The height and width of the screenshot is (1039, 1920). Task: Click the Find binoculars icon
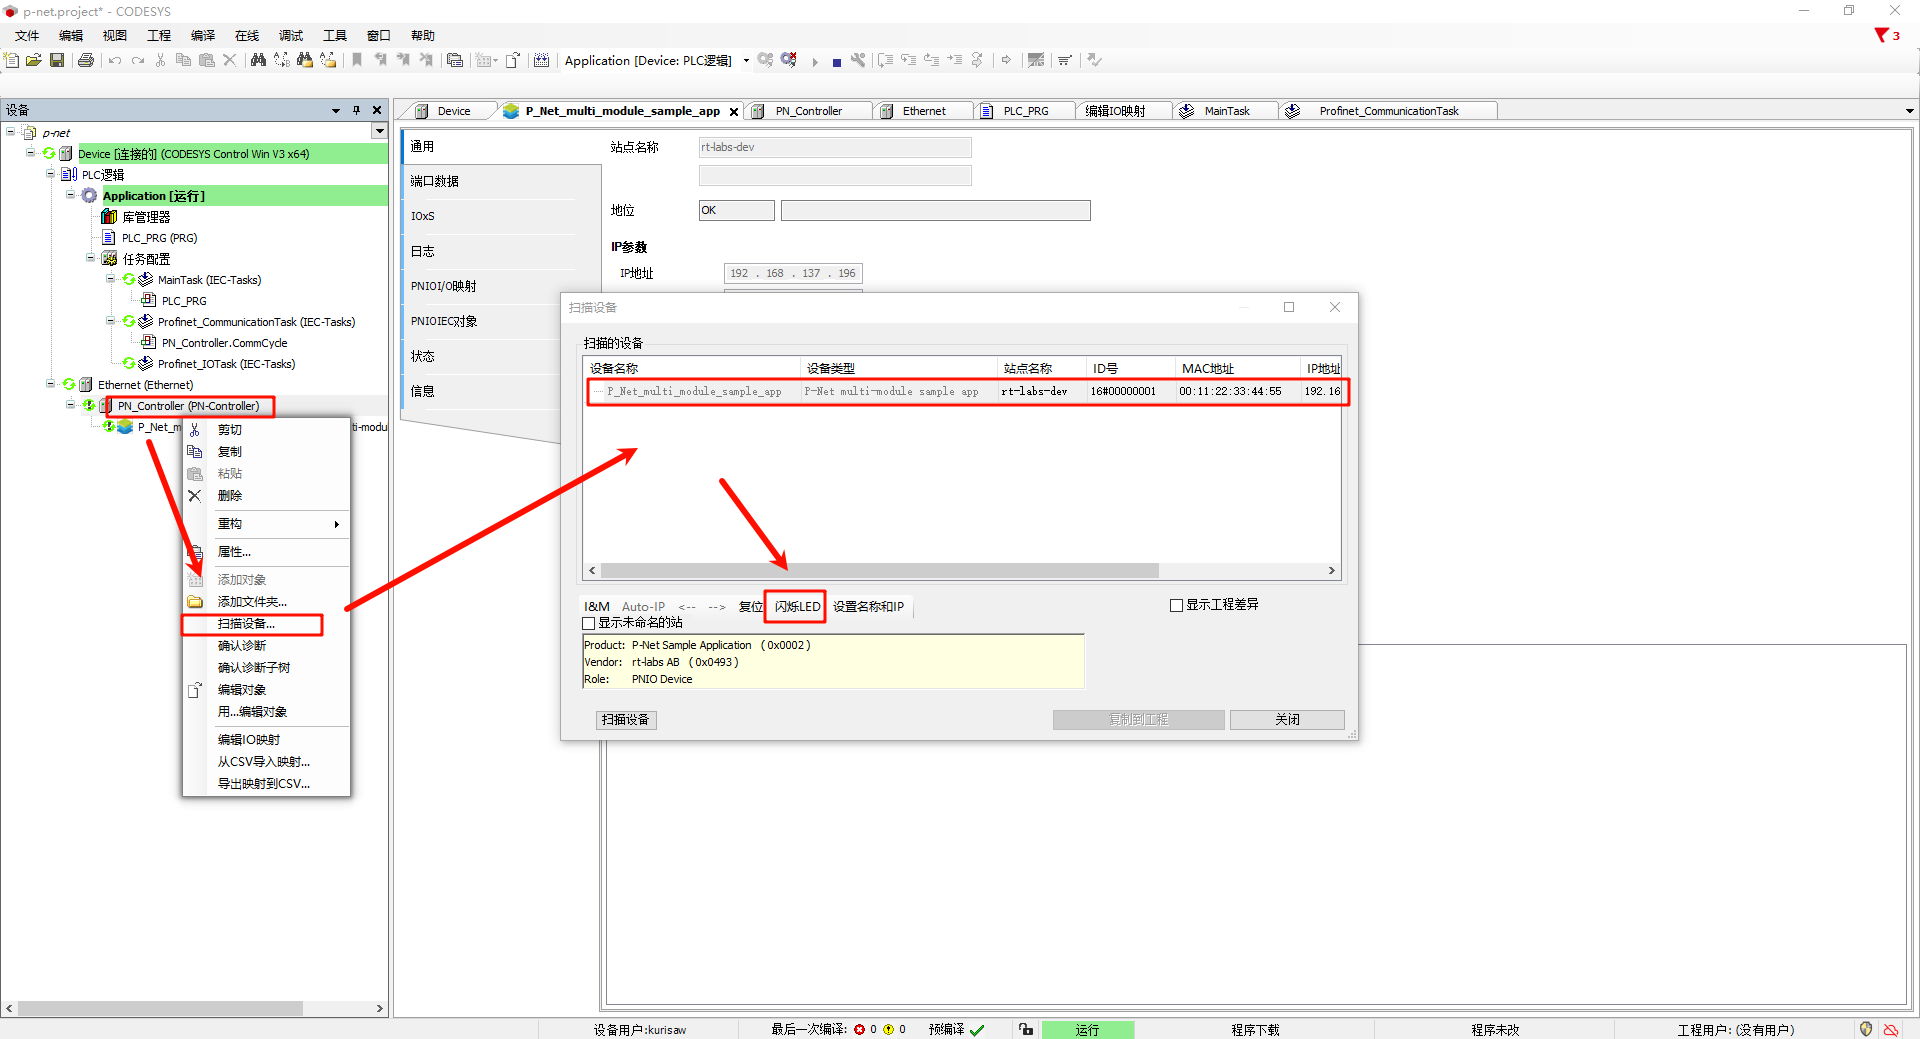click(x=258, y=60)
